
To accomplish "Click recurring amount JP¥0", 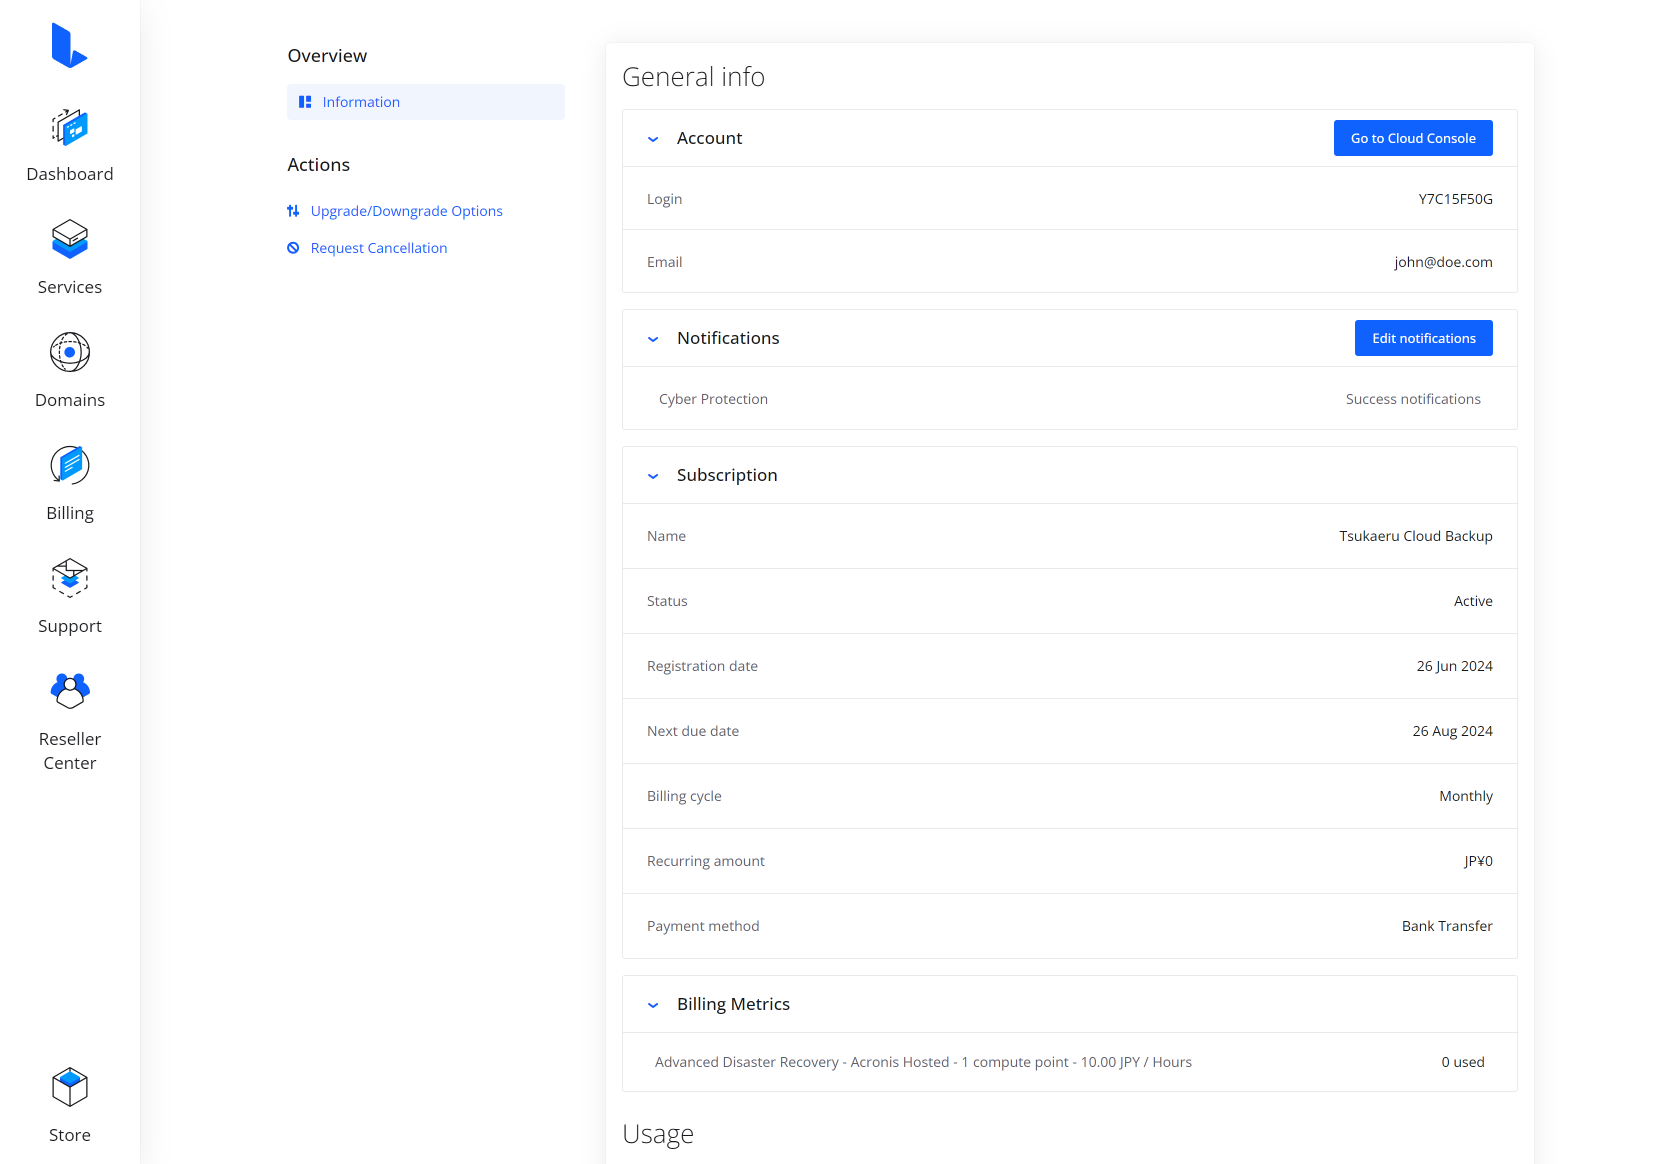I will [1478, 861].
